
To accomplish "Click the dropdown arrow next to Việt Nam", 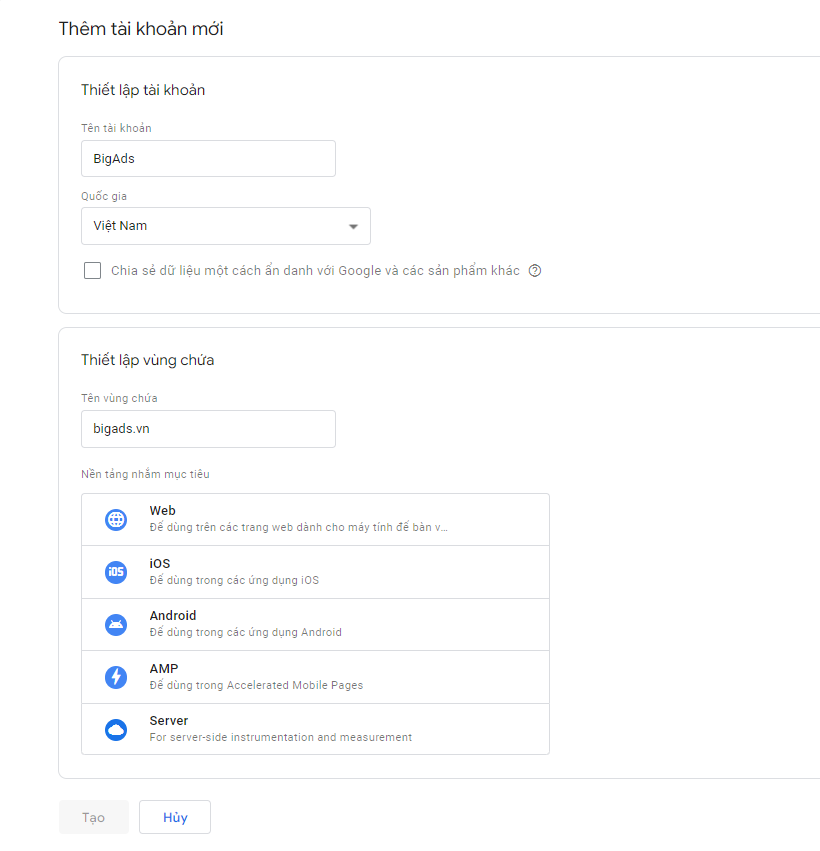I will (x=353, y=227).
